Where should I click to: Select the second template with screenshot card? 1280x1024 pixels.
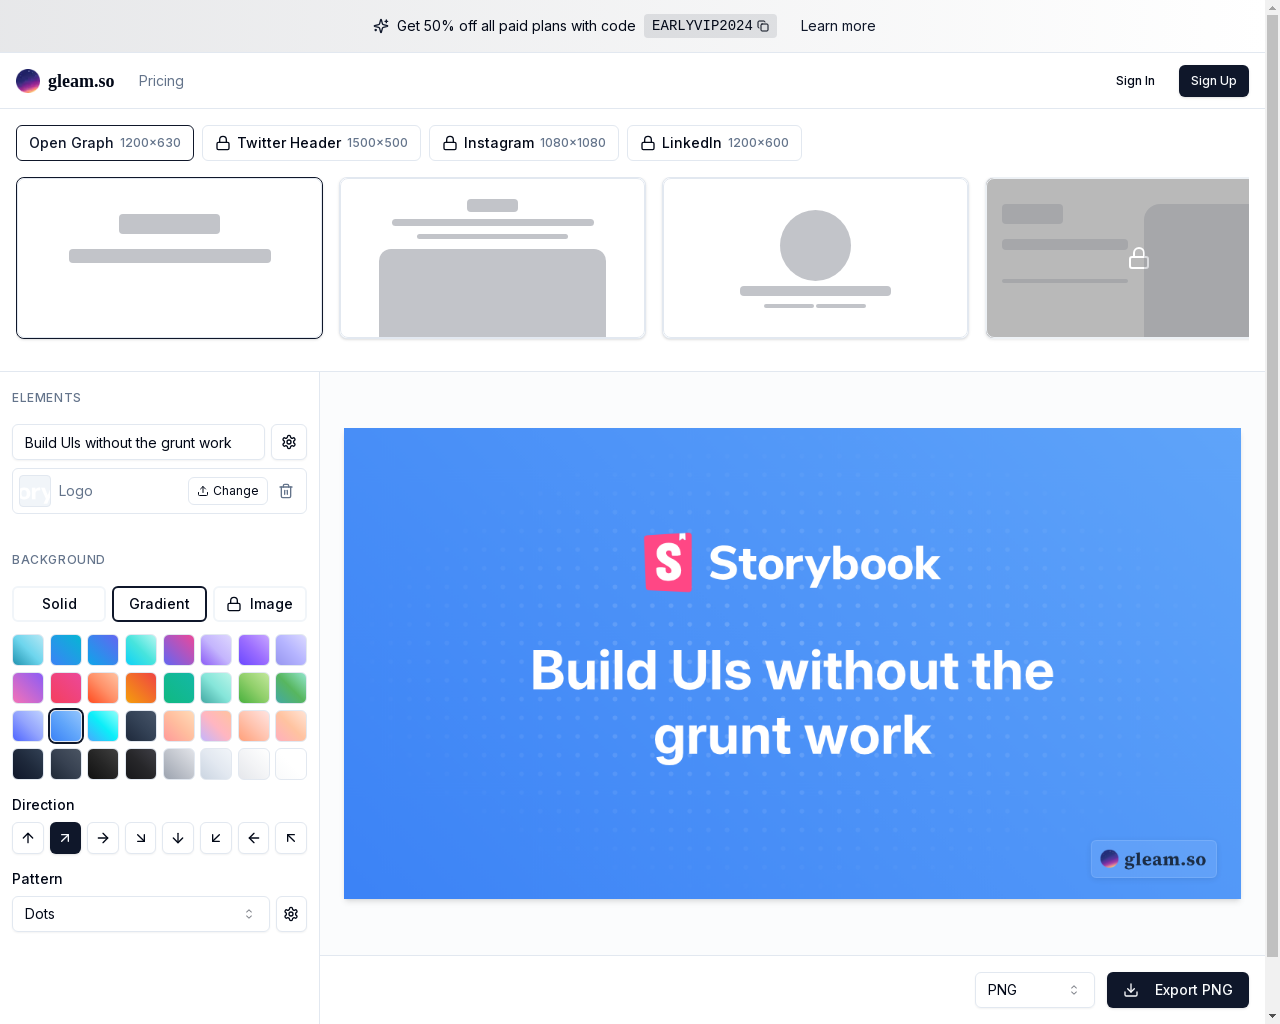point(492,258)
